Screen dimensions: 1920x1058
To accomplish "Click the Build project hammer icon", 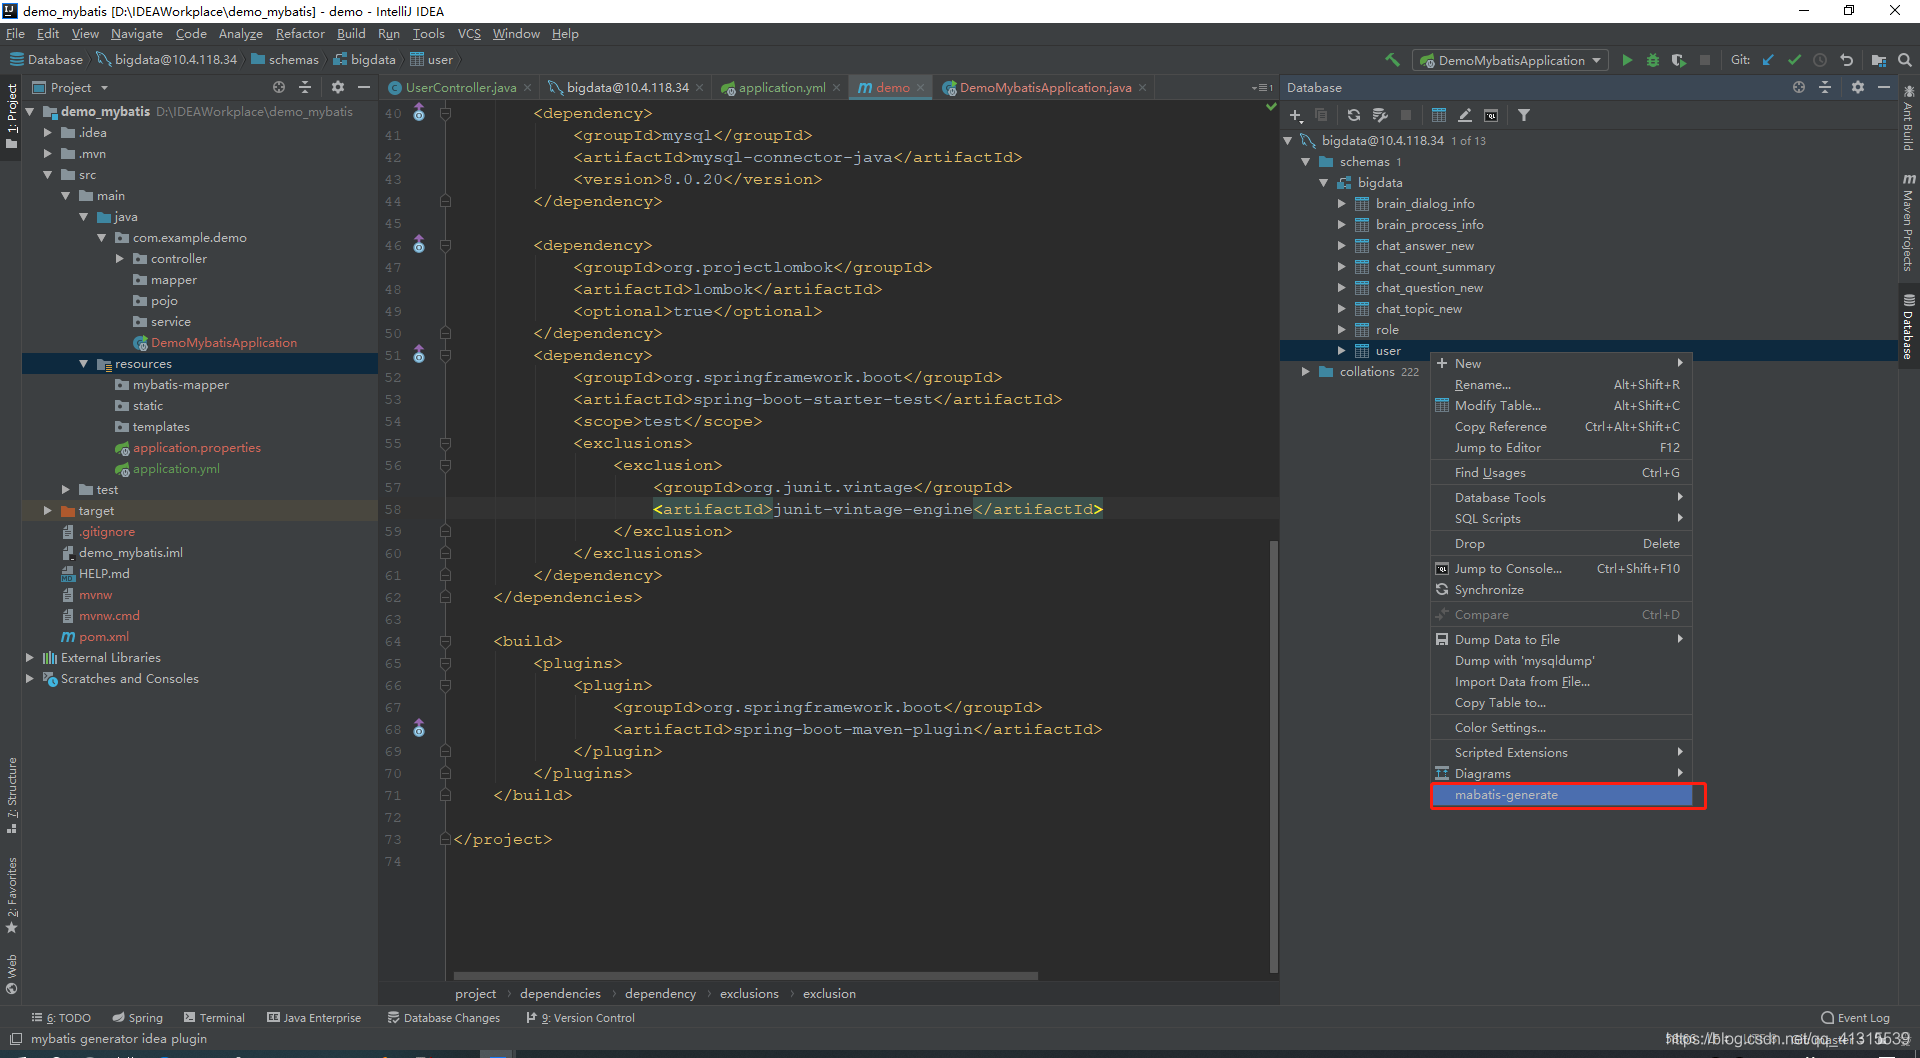I will coord(1392,60).
